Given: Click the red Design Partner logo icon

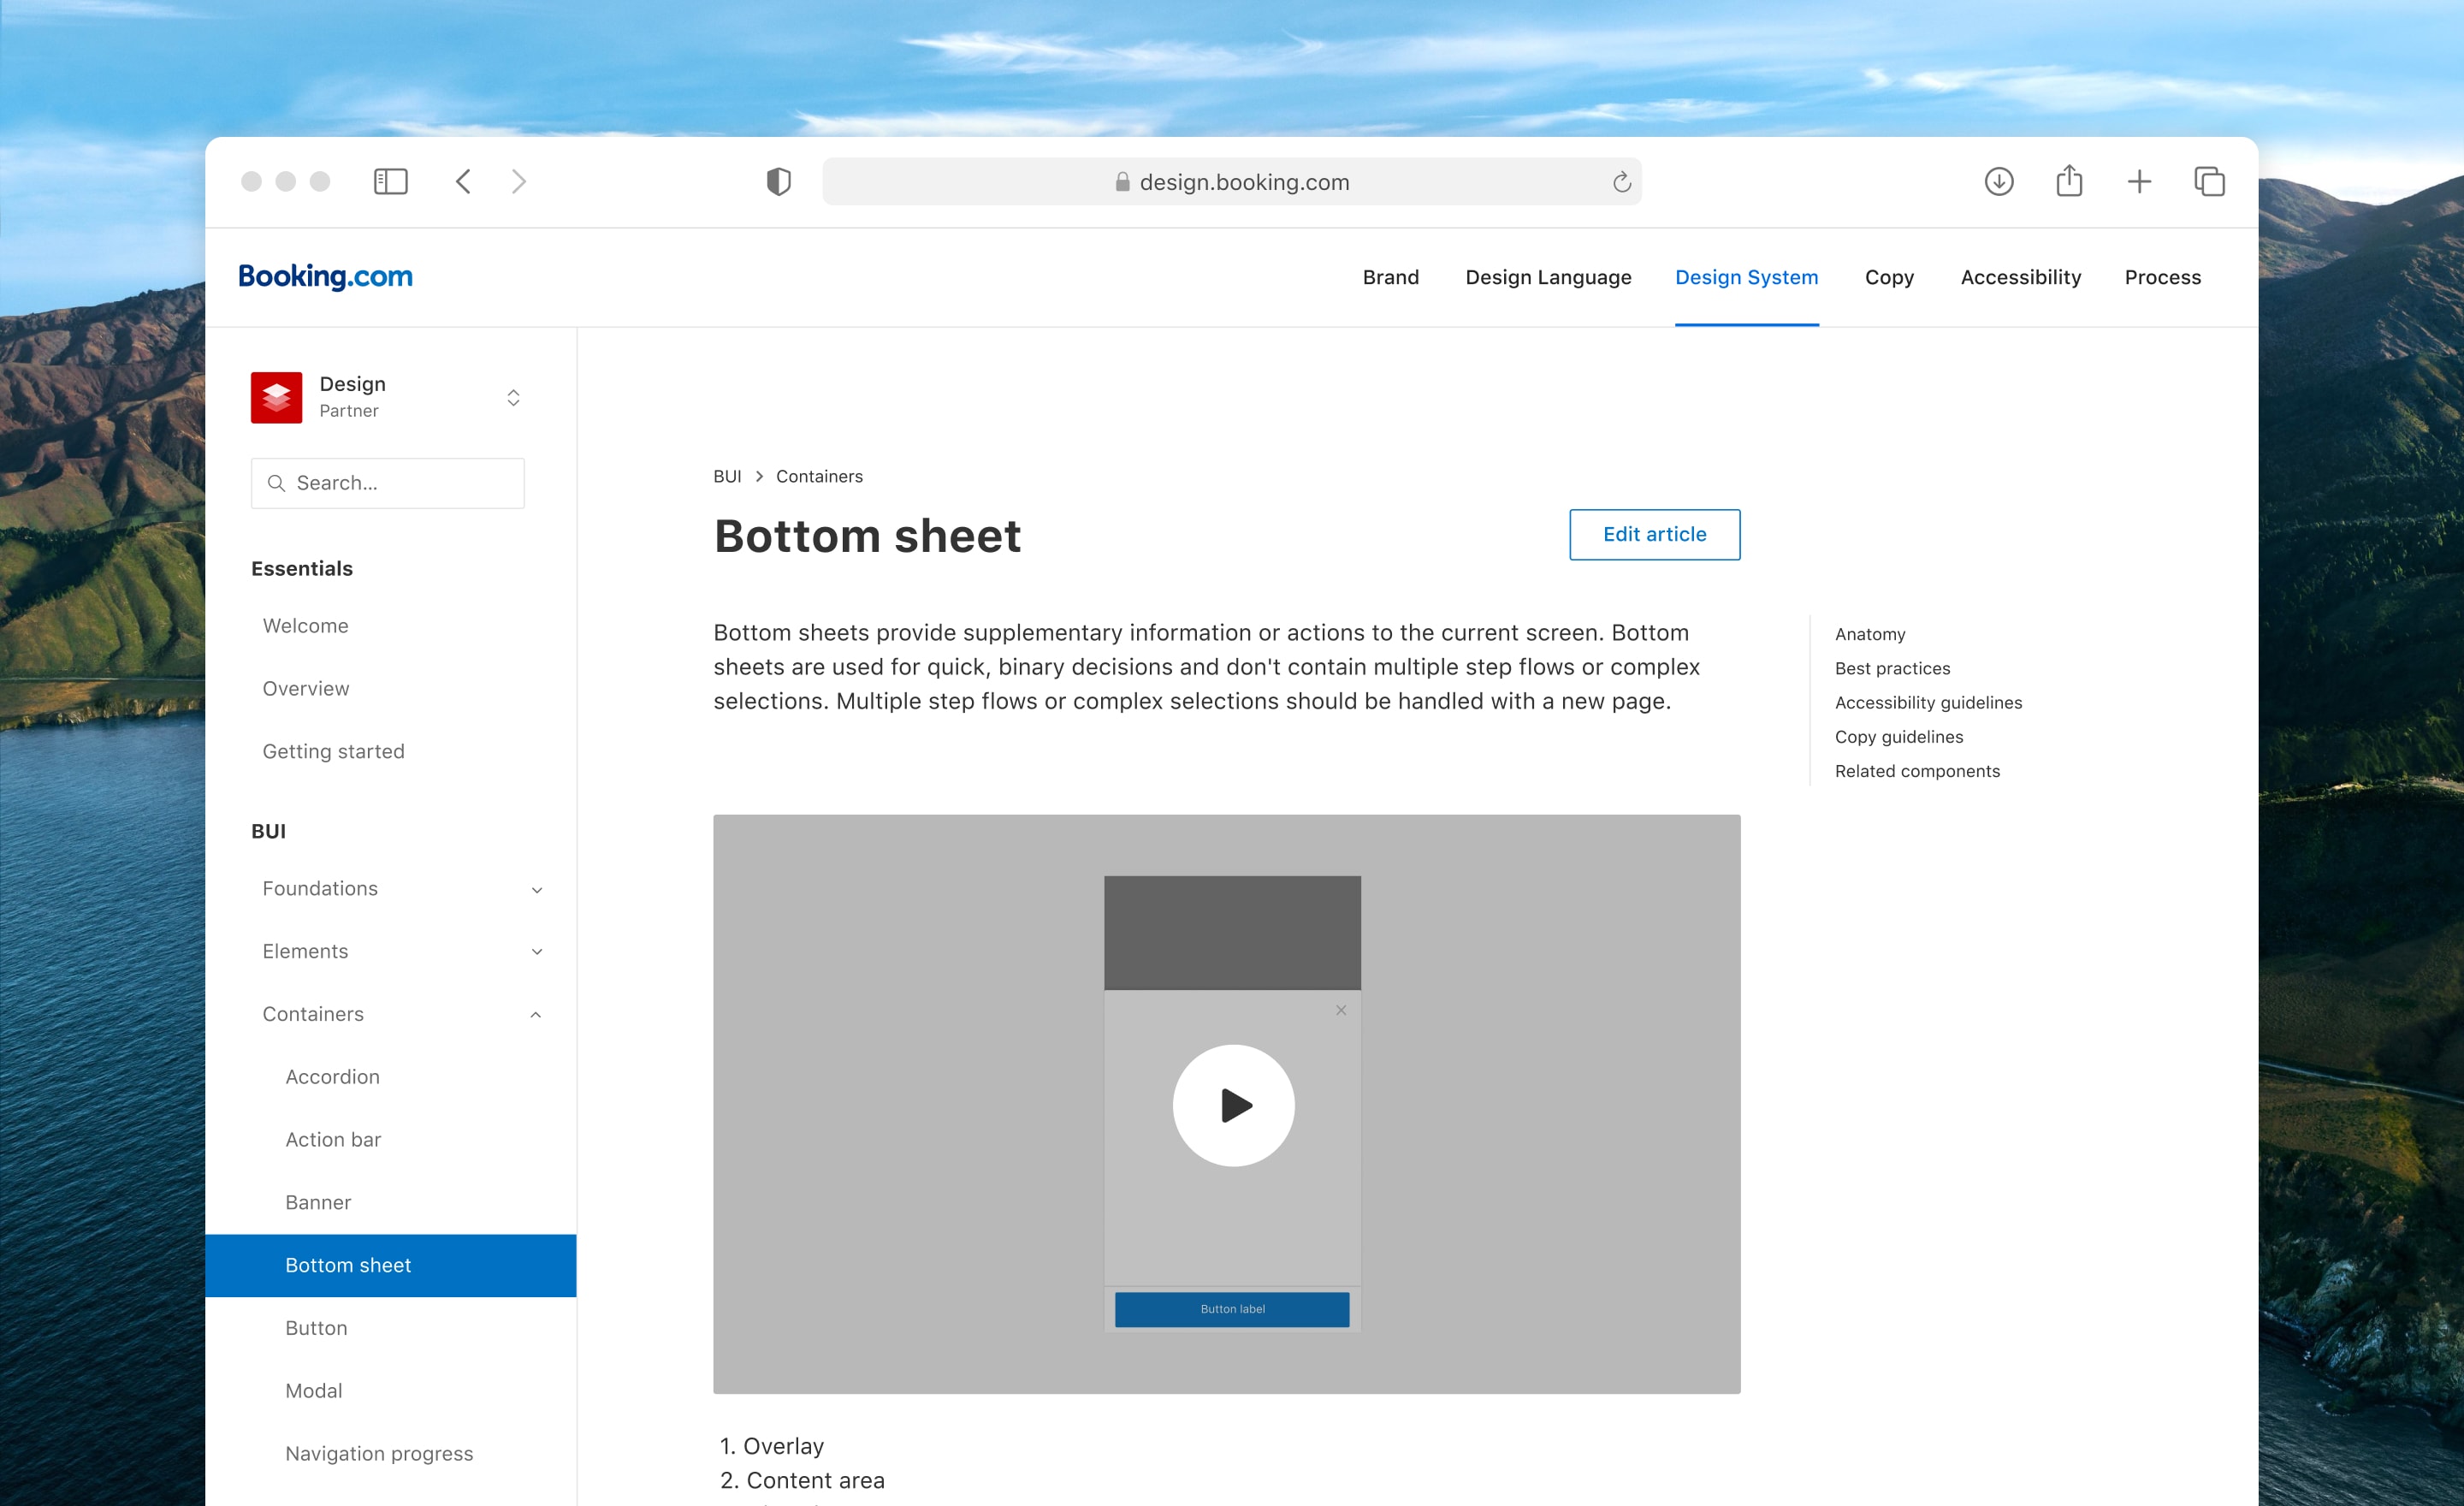Looking at the screenshot, I should click(x=276, y=397).
